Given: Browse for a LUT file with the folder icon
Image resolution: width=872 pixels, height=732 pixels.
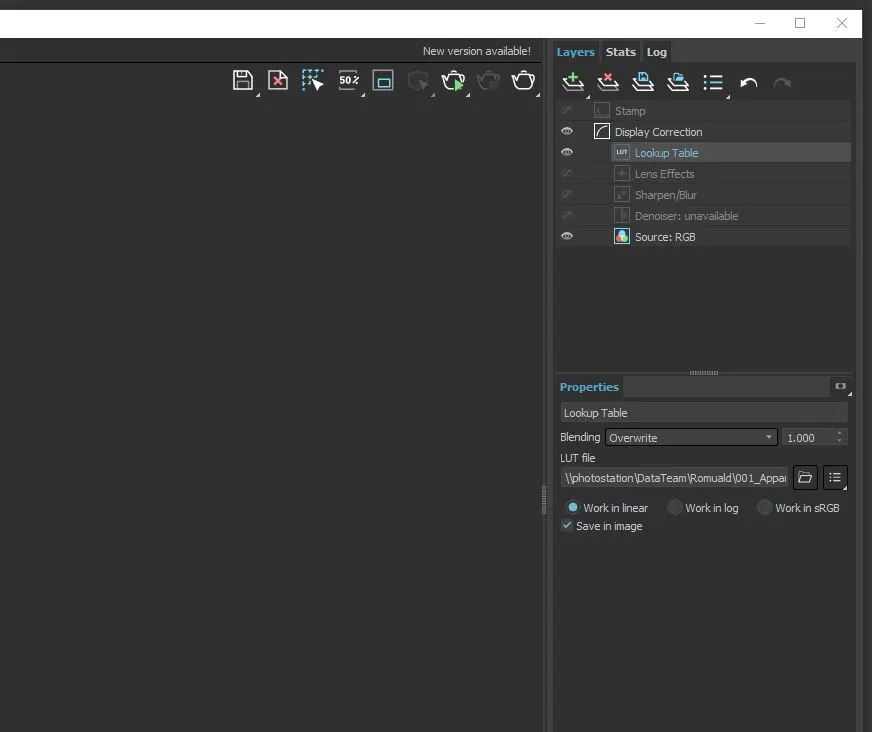Looking at the screenshot, I should pyautogui.click(x=805, y=477).
